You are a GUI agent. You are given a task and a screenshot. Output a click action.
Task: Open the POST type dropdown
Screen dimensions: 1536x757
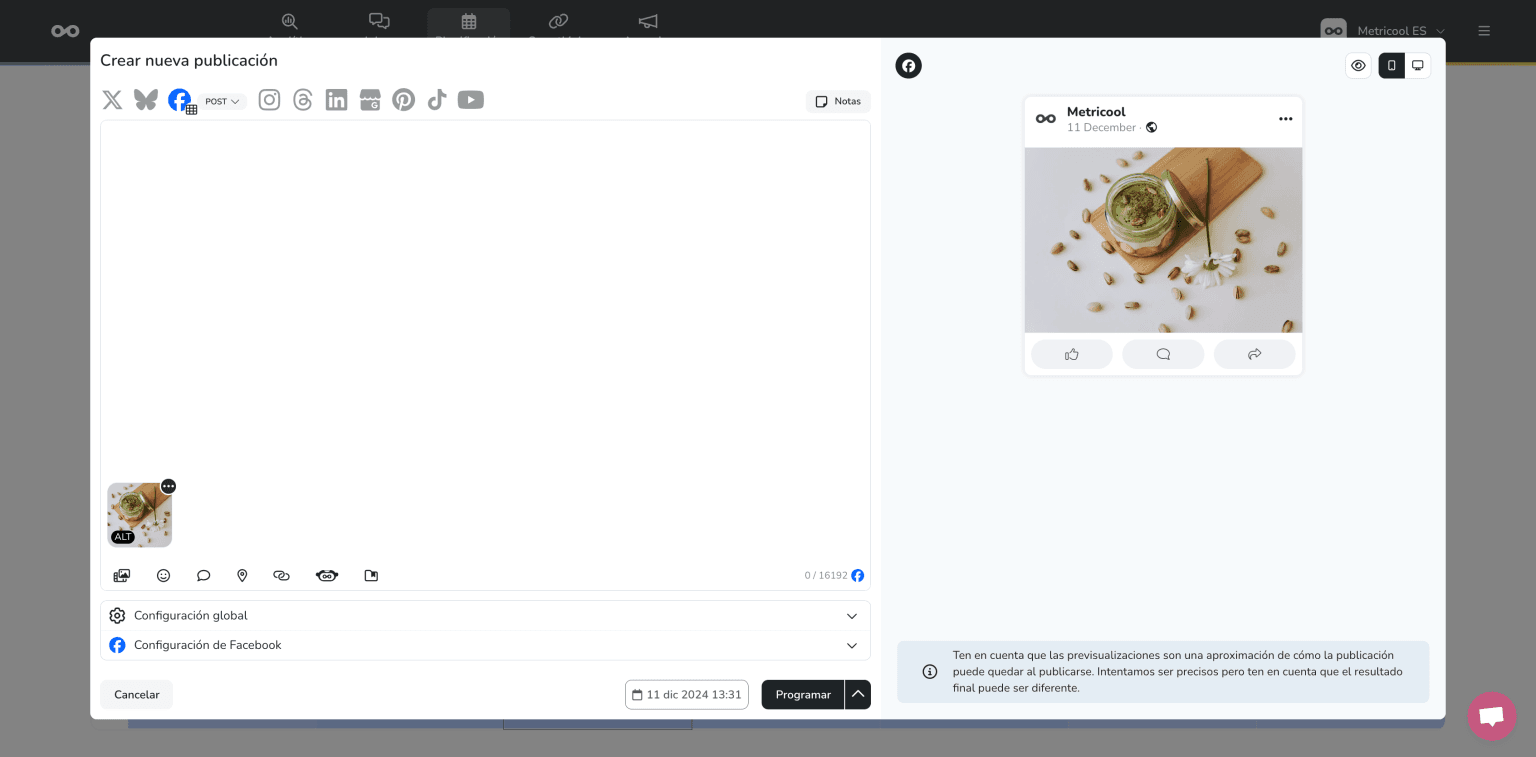click(221, 101)
